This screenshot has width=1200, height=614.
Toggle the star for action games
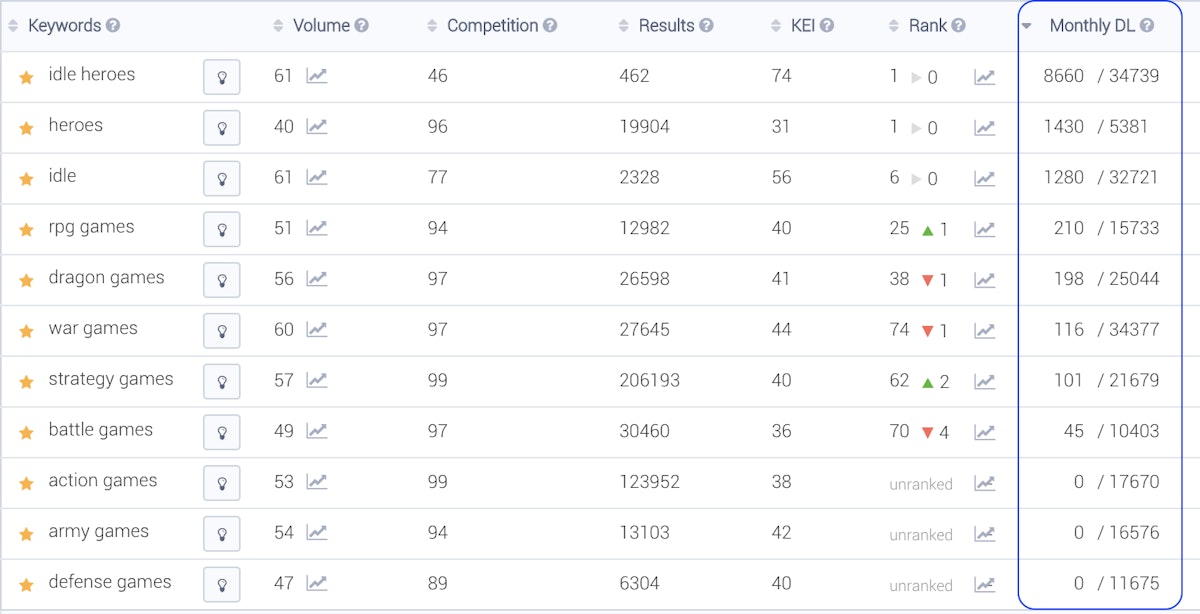click(x=27, y=483)
